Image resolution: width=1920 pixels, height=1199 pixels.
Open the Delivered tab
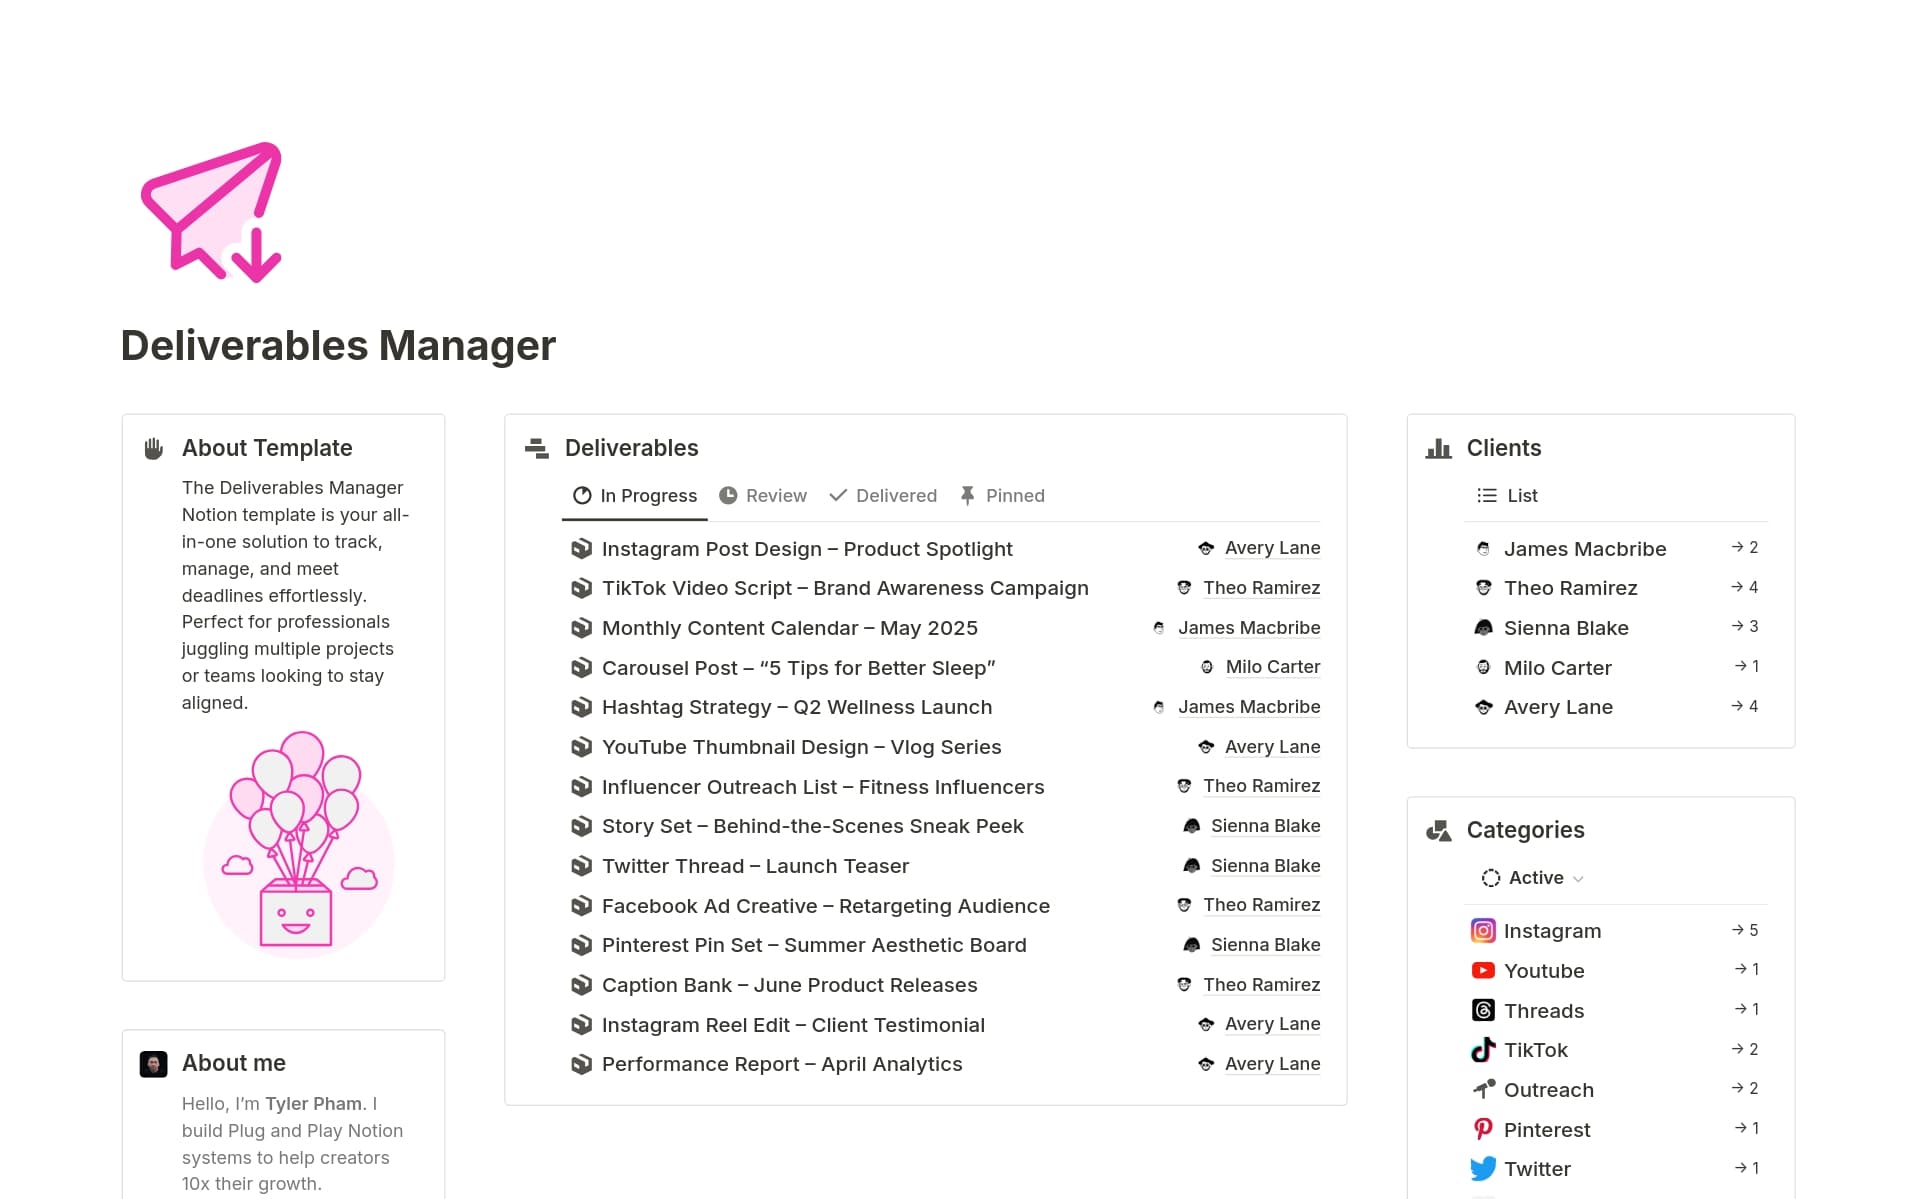[882, 495]
